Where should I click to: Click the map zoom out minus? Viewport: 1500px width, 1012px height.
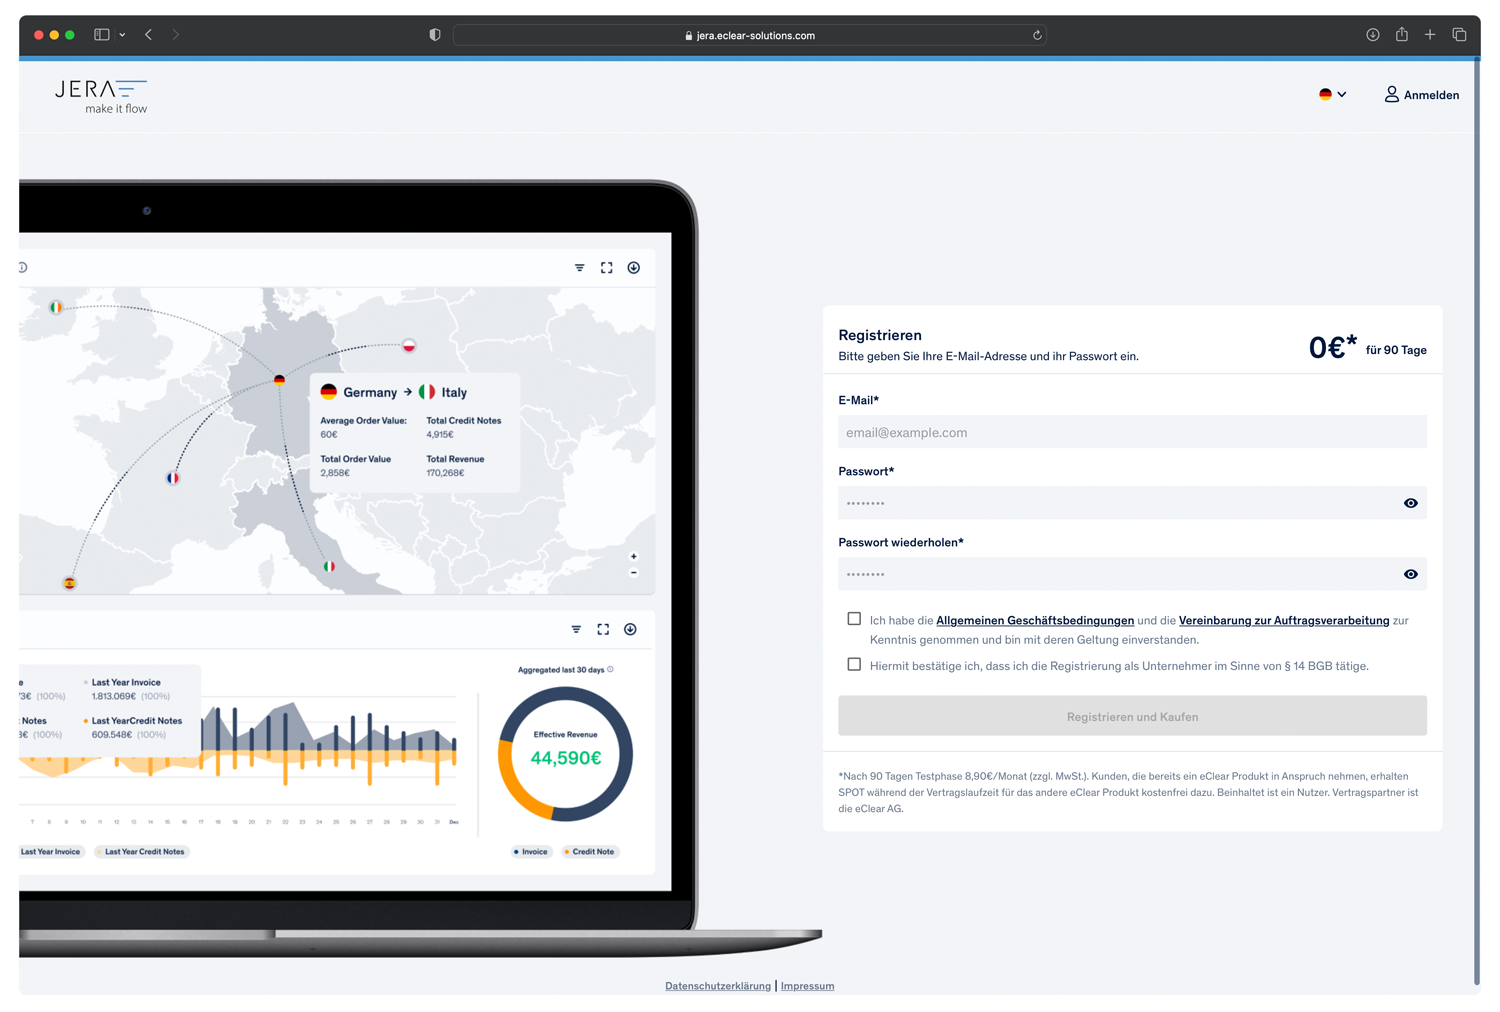(x=633, y=573)
